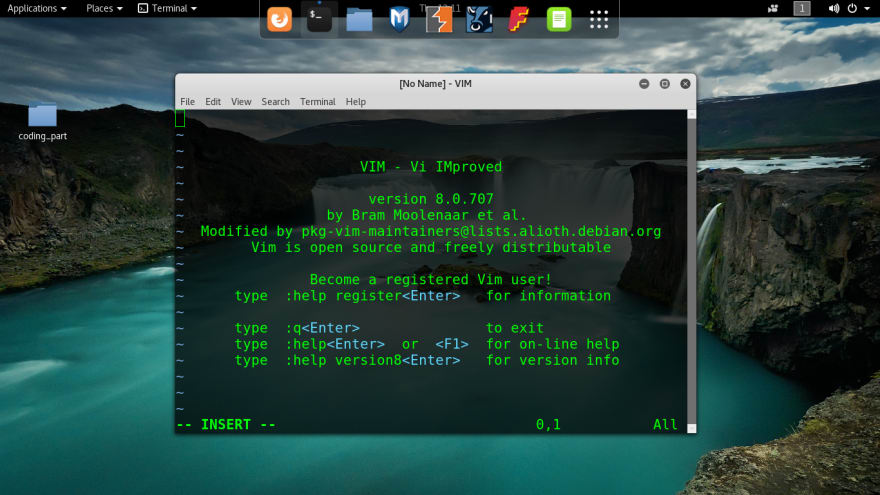Image resolution: width=880 pixels, height=495 pixels.
Task: Click the volume icon in the top bar
Action: 834,8
